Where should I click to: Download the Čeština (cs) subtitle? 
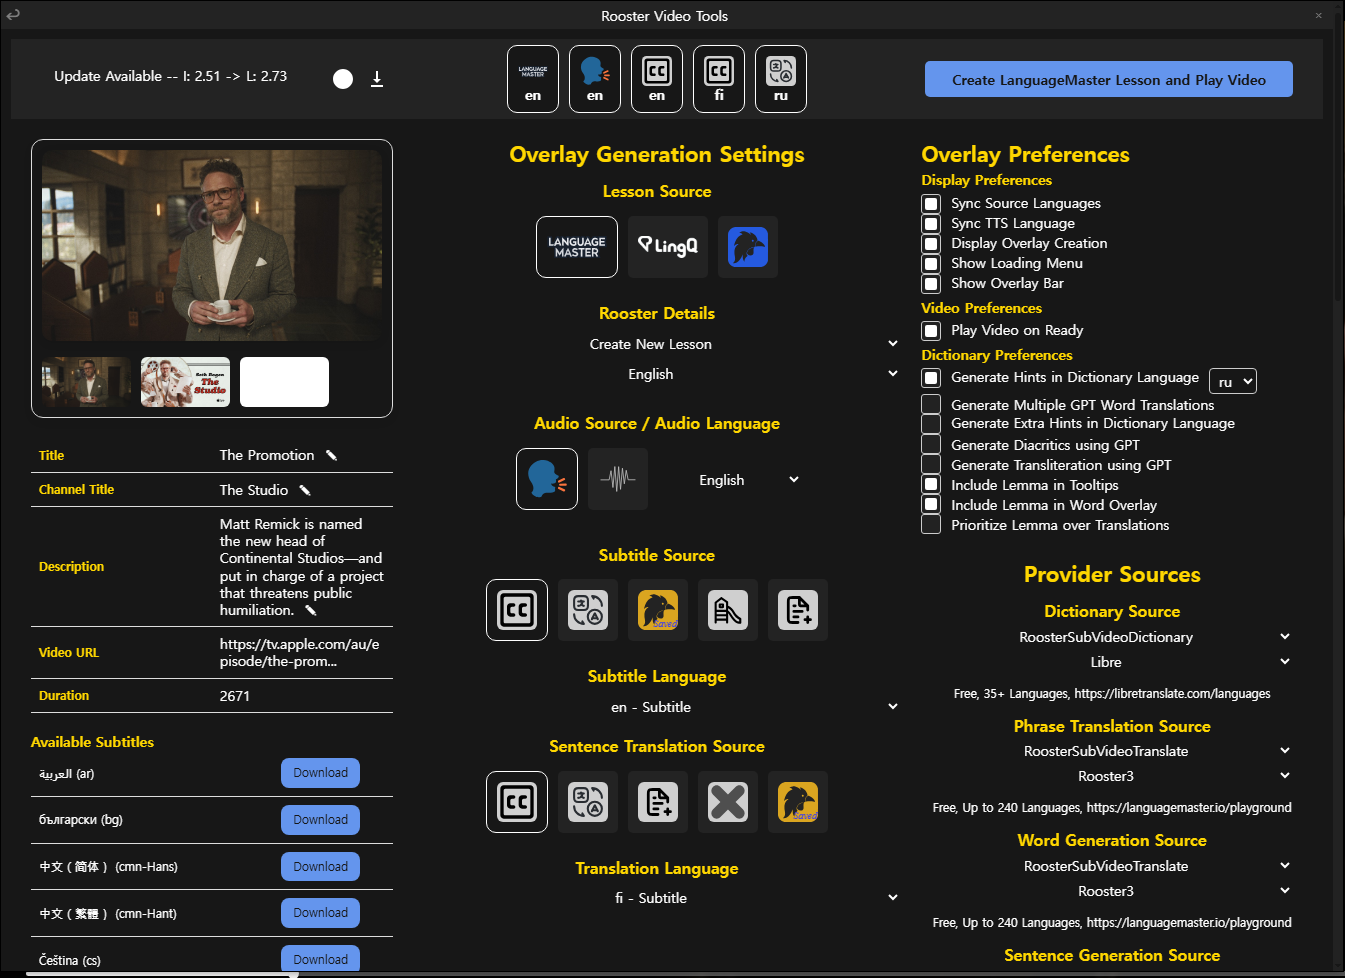click(x=320, y=958)
